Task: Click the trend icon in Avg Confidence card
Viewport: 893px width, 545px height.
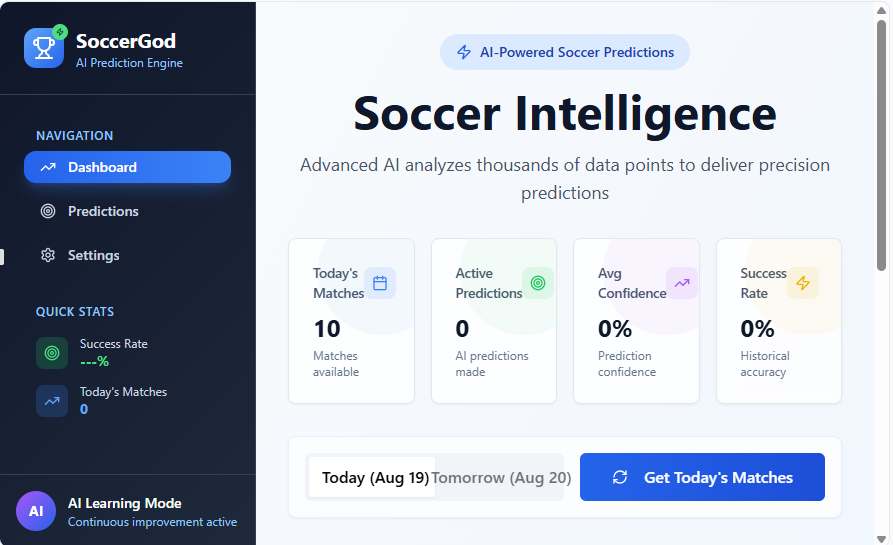Action: [x=682, y=283]
